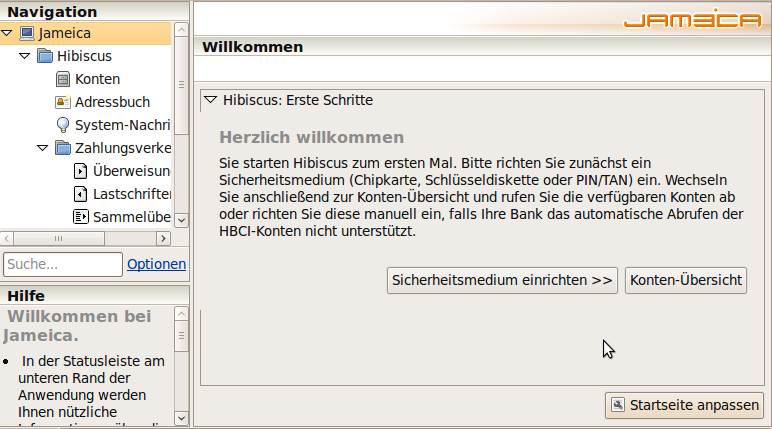
Task: Collapse the 'Hibiscus: Erste Schritte' section
Action: tap(211, 100)
